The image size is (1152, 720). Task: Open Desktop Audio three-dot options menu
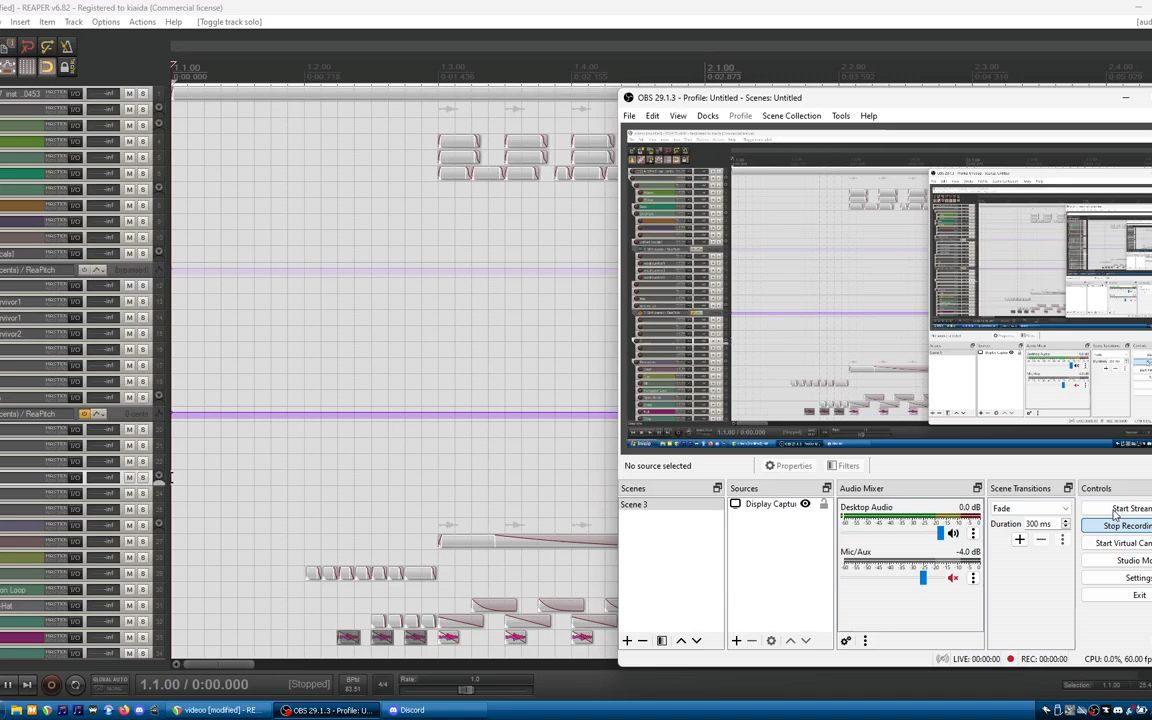(973, 534)
